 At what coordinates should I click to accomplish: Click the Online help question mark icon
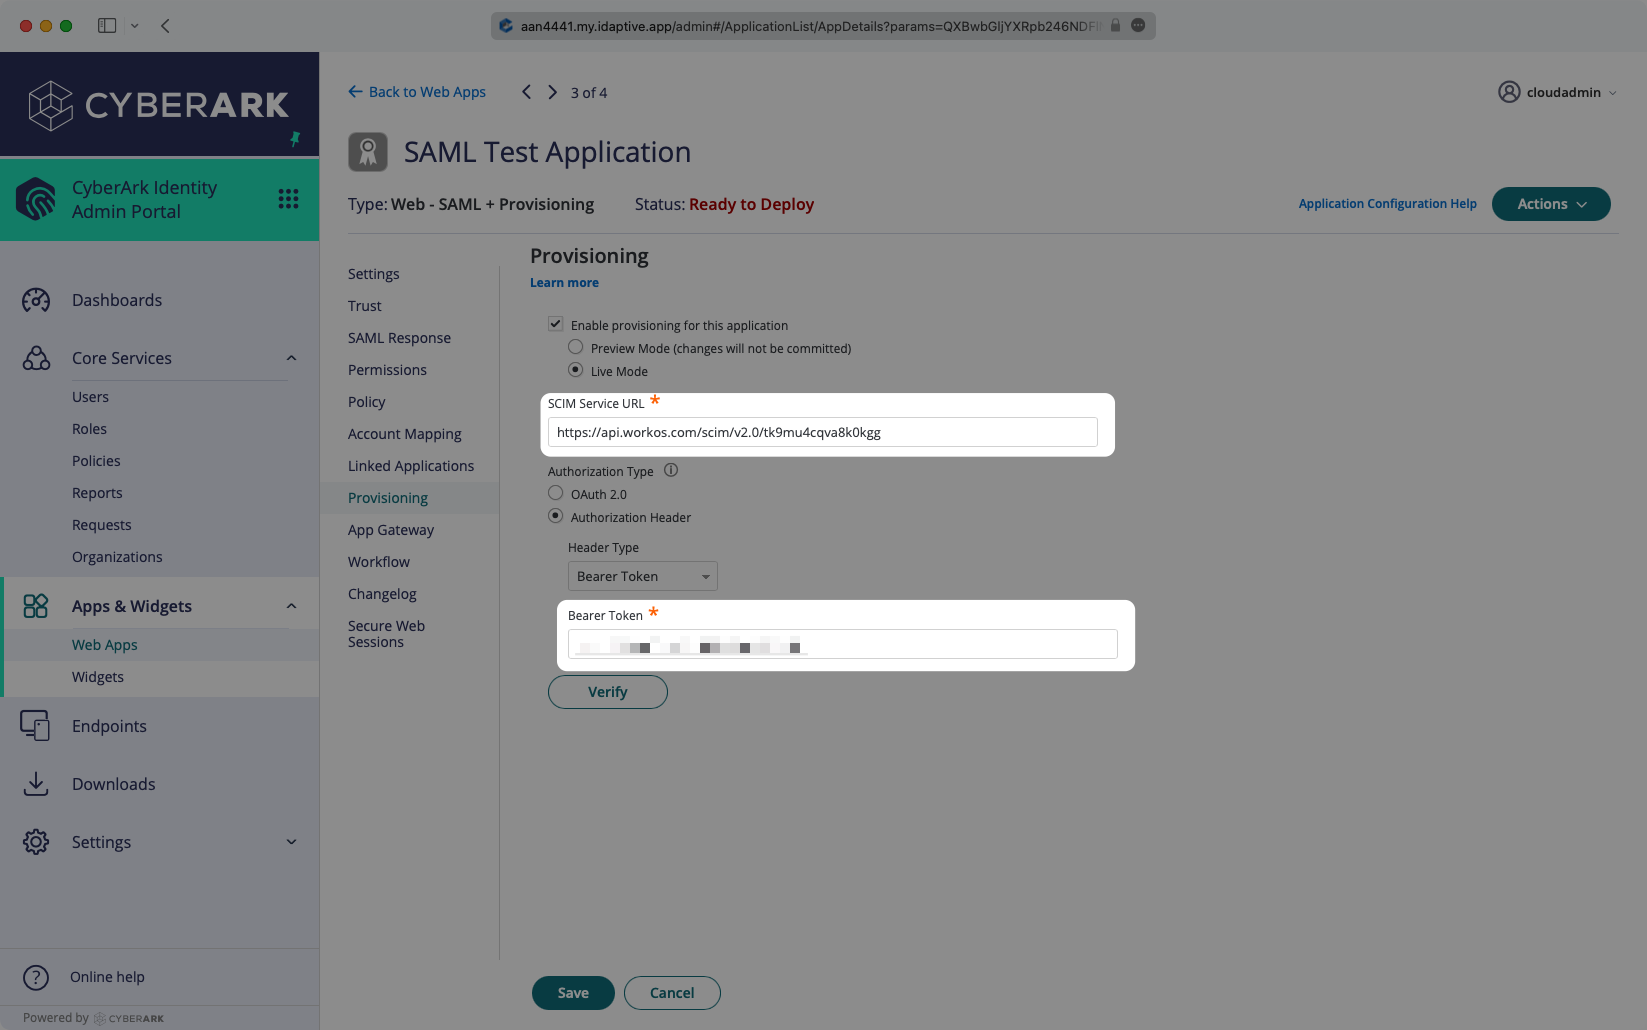point(36,977)
